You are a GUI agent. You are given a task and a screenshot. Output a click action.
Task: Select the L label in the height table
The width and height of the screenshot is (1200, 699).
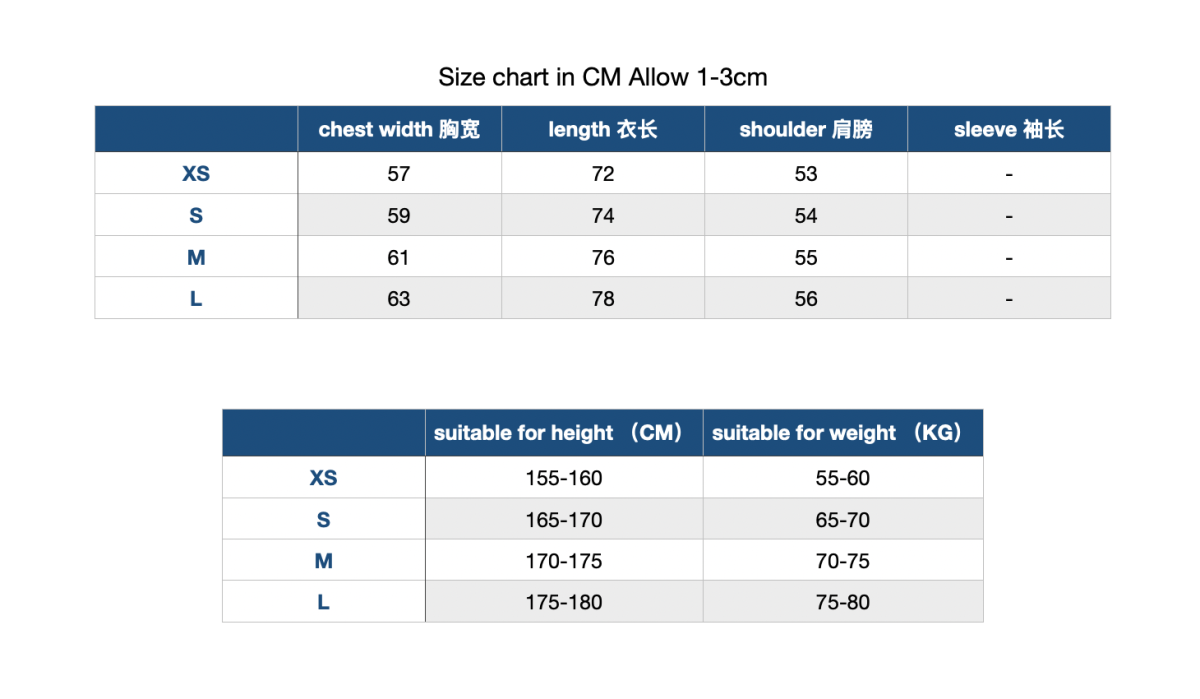[x=323, y=602]
